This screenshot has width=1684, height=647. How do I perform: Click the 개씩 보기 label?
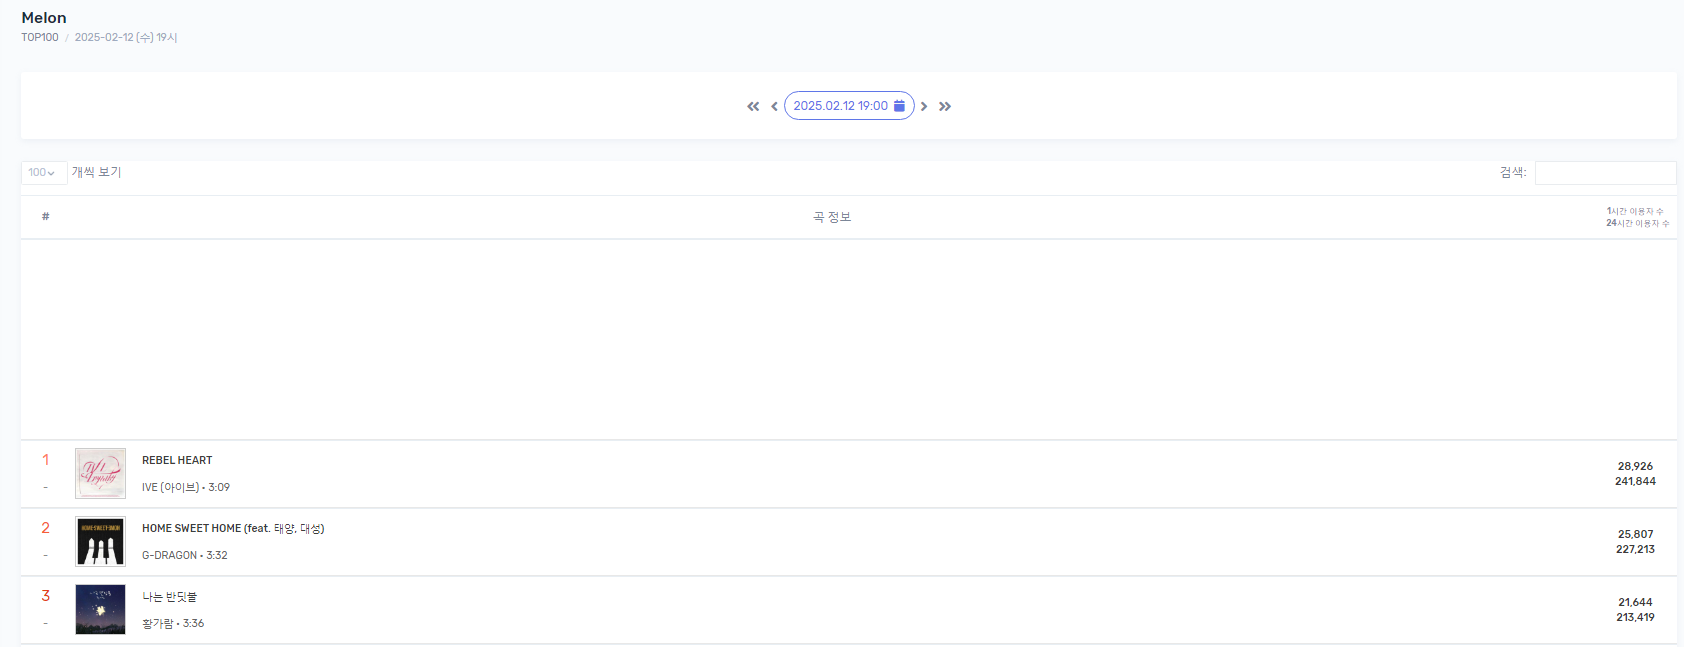(96, 173)
